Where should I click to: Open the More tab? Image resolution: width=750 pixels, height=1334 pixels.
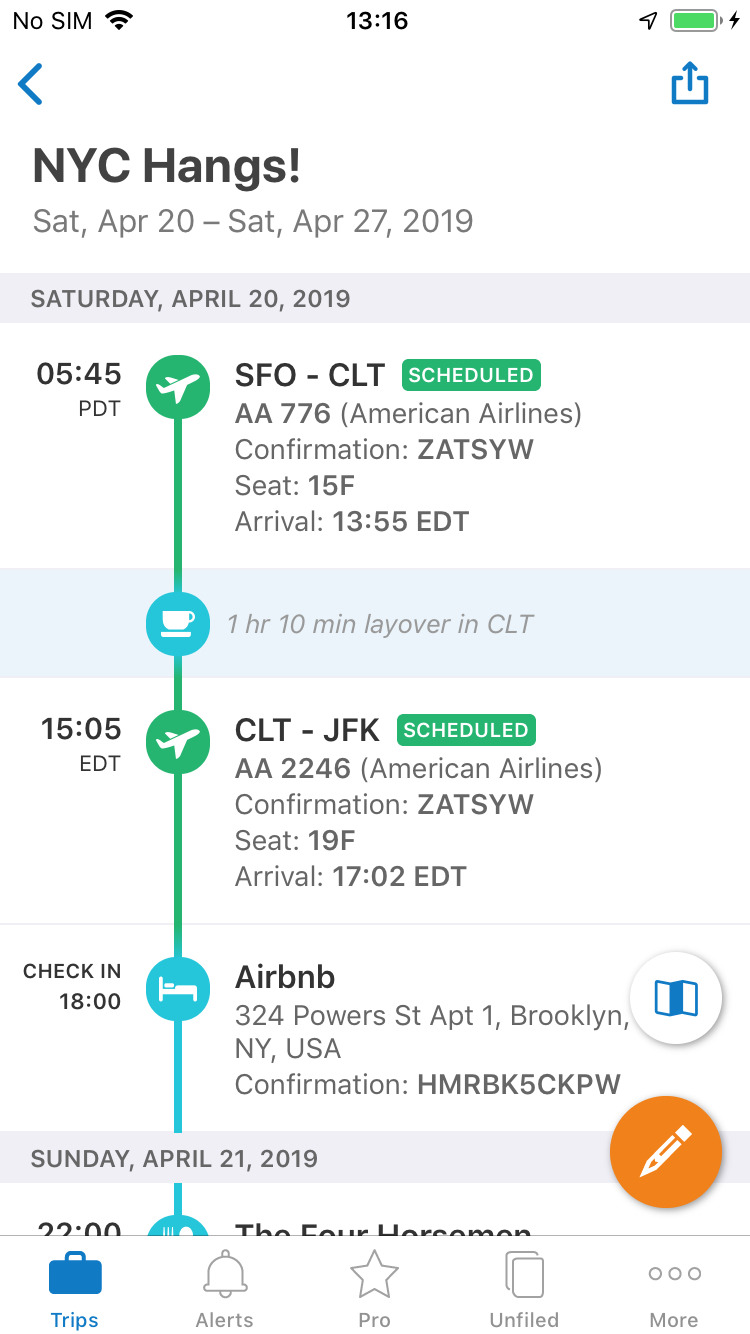(674, 1288)
